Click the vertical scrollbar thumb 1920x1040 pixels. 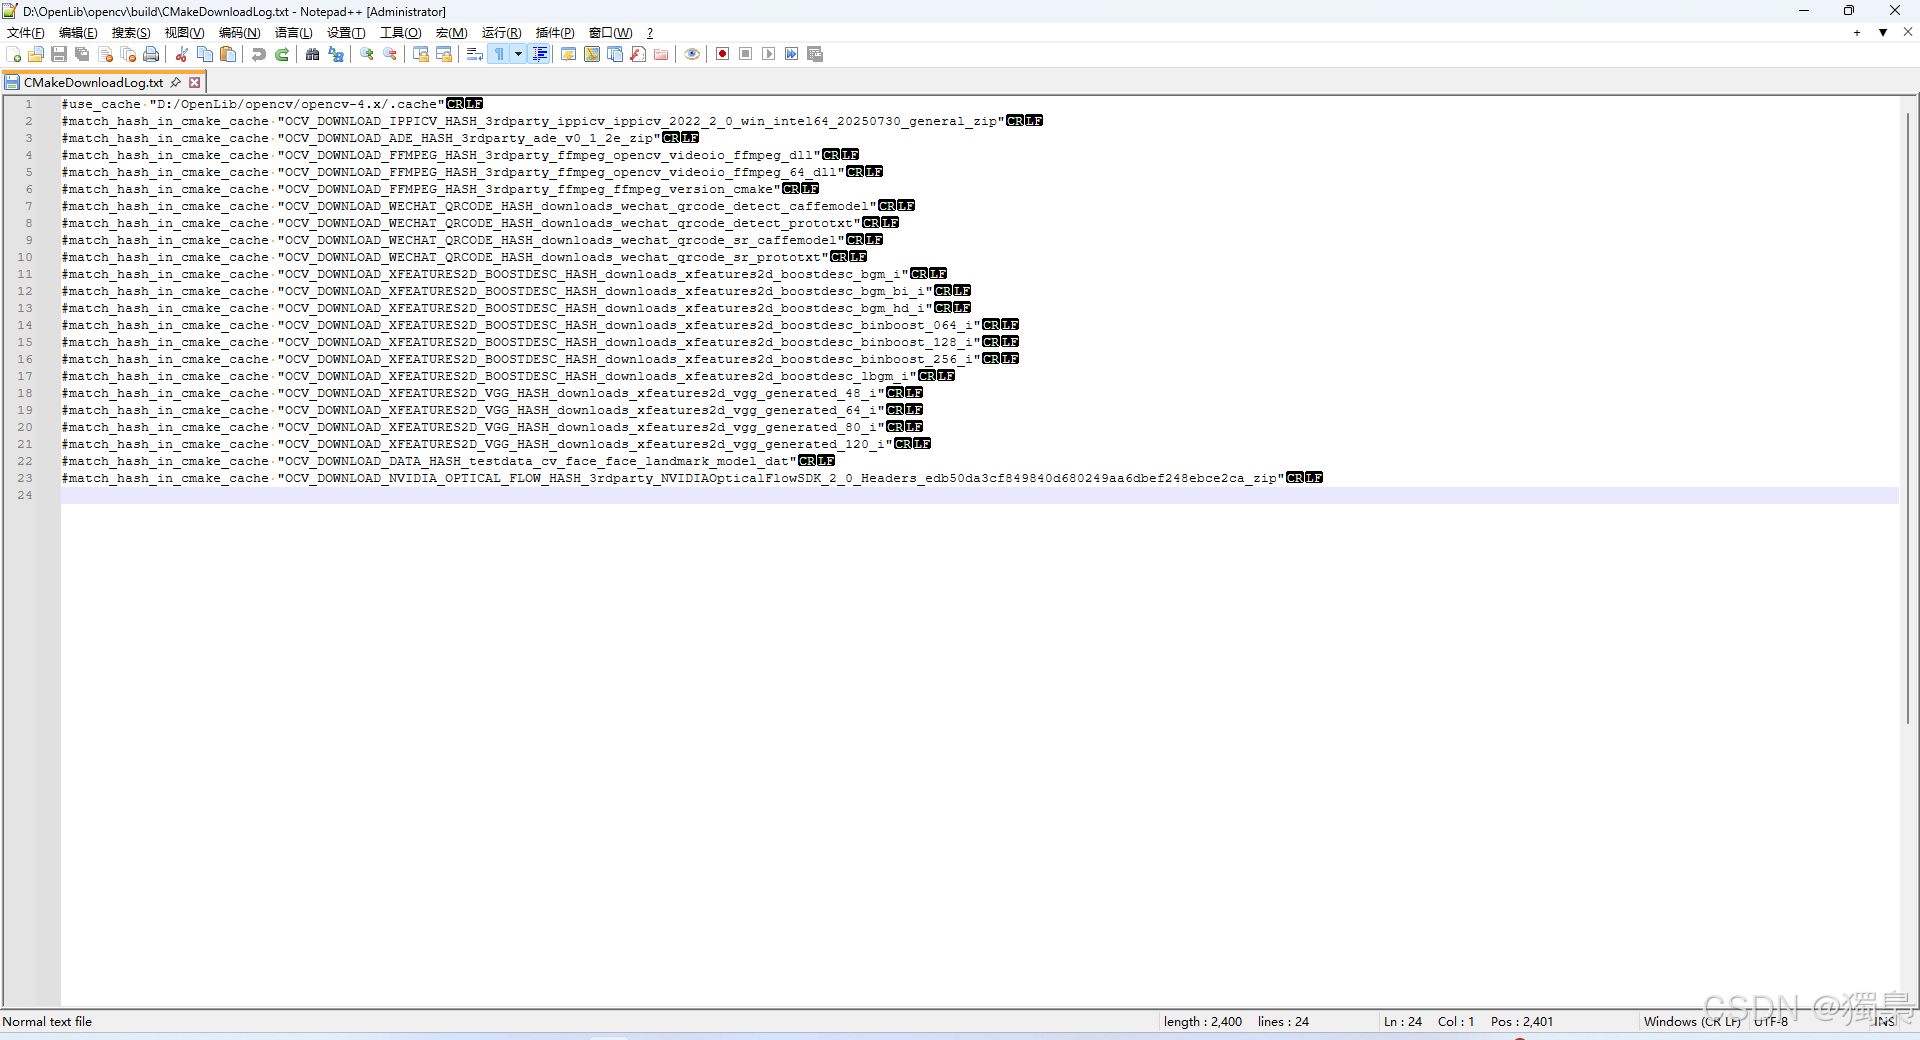tap(1908, 418)
